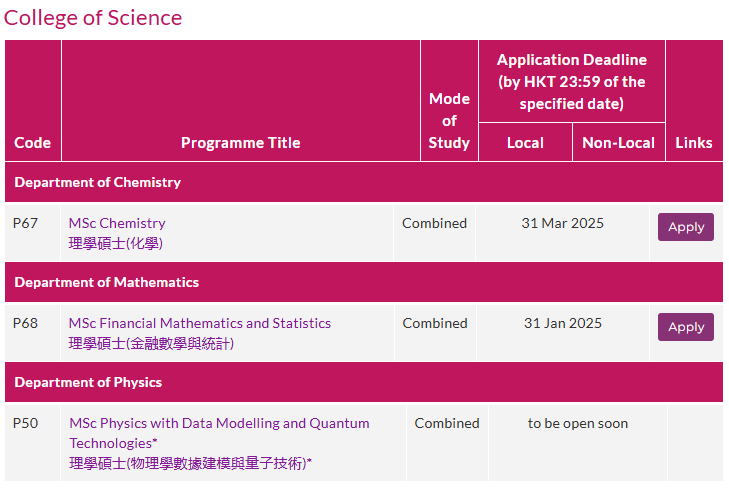The image size is (729, 490).
Task: Select the programme code P68
Action: (25, 323)
